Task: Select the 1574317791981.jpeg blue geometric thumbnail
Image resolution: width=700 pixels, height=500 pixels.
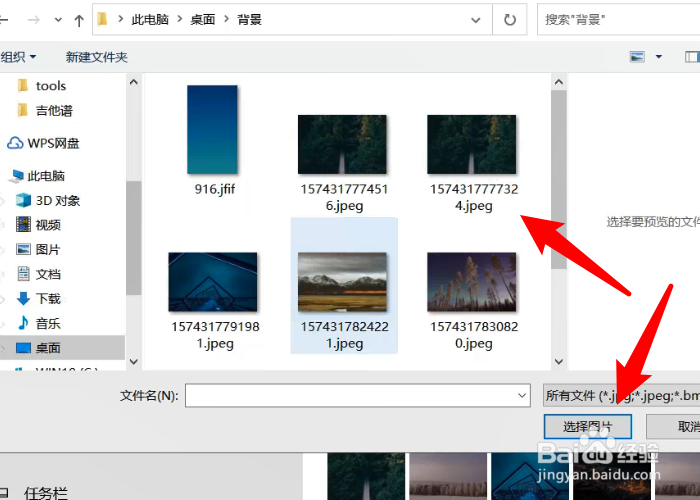Action: pyautogui.click(x=213, y=282)
